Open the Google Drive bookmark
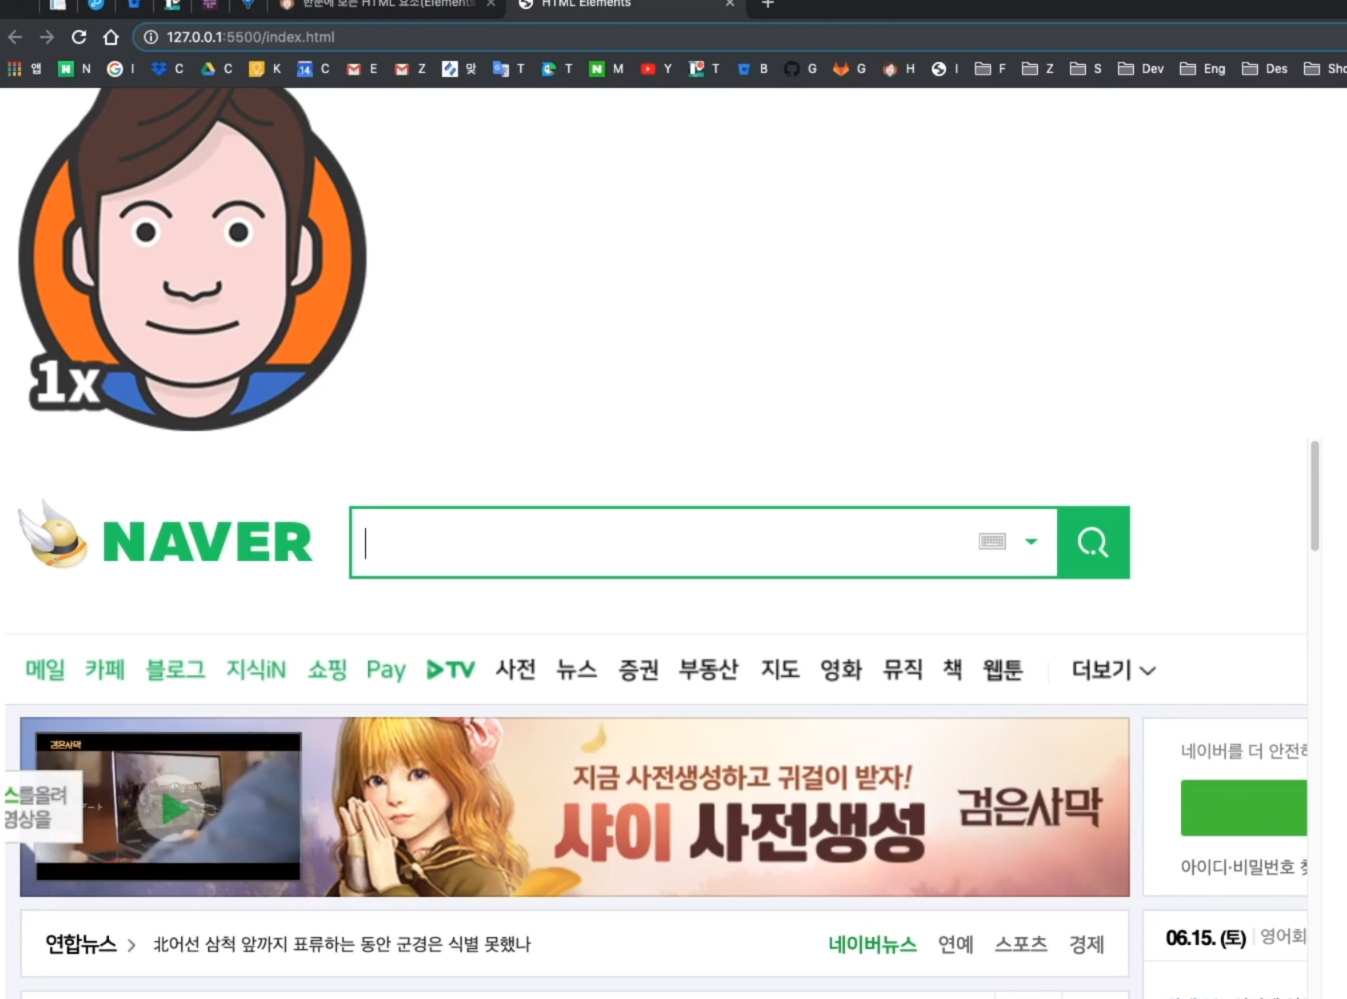Image resolution: width=1347 pixels, height=999 pixels. point(216,69)
